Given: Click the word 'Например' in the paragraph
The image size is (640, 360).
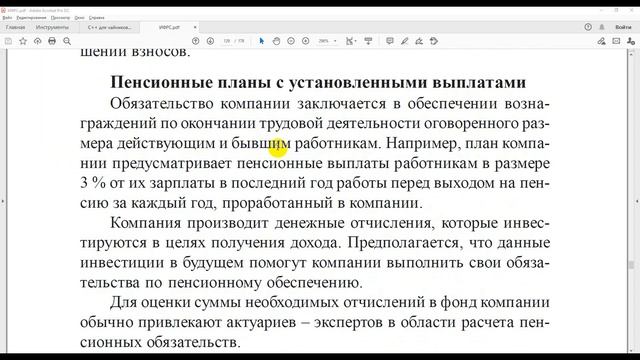Looking at the screenshot, I should (x=421, y=144).
